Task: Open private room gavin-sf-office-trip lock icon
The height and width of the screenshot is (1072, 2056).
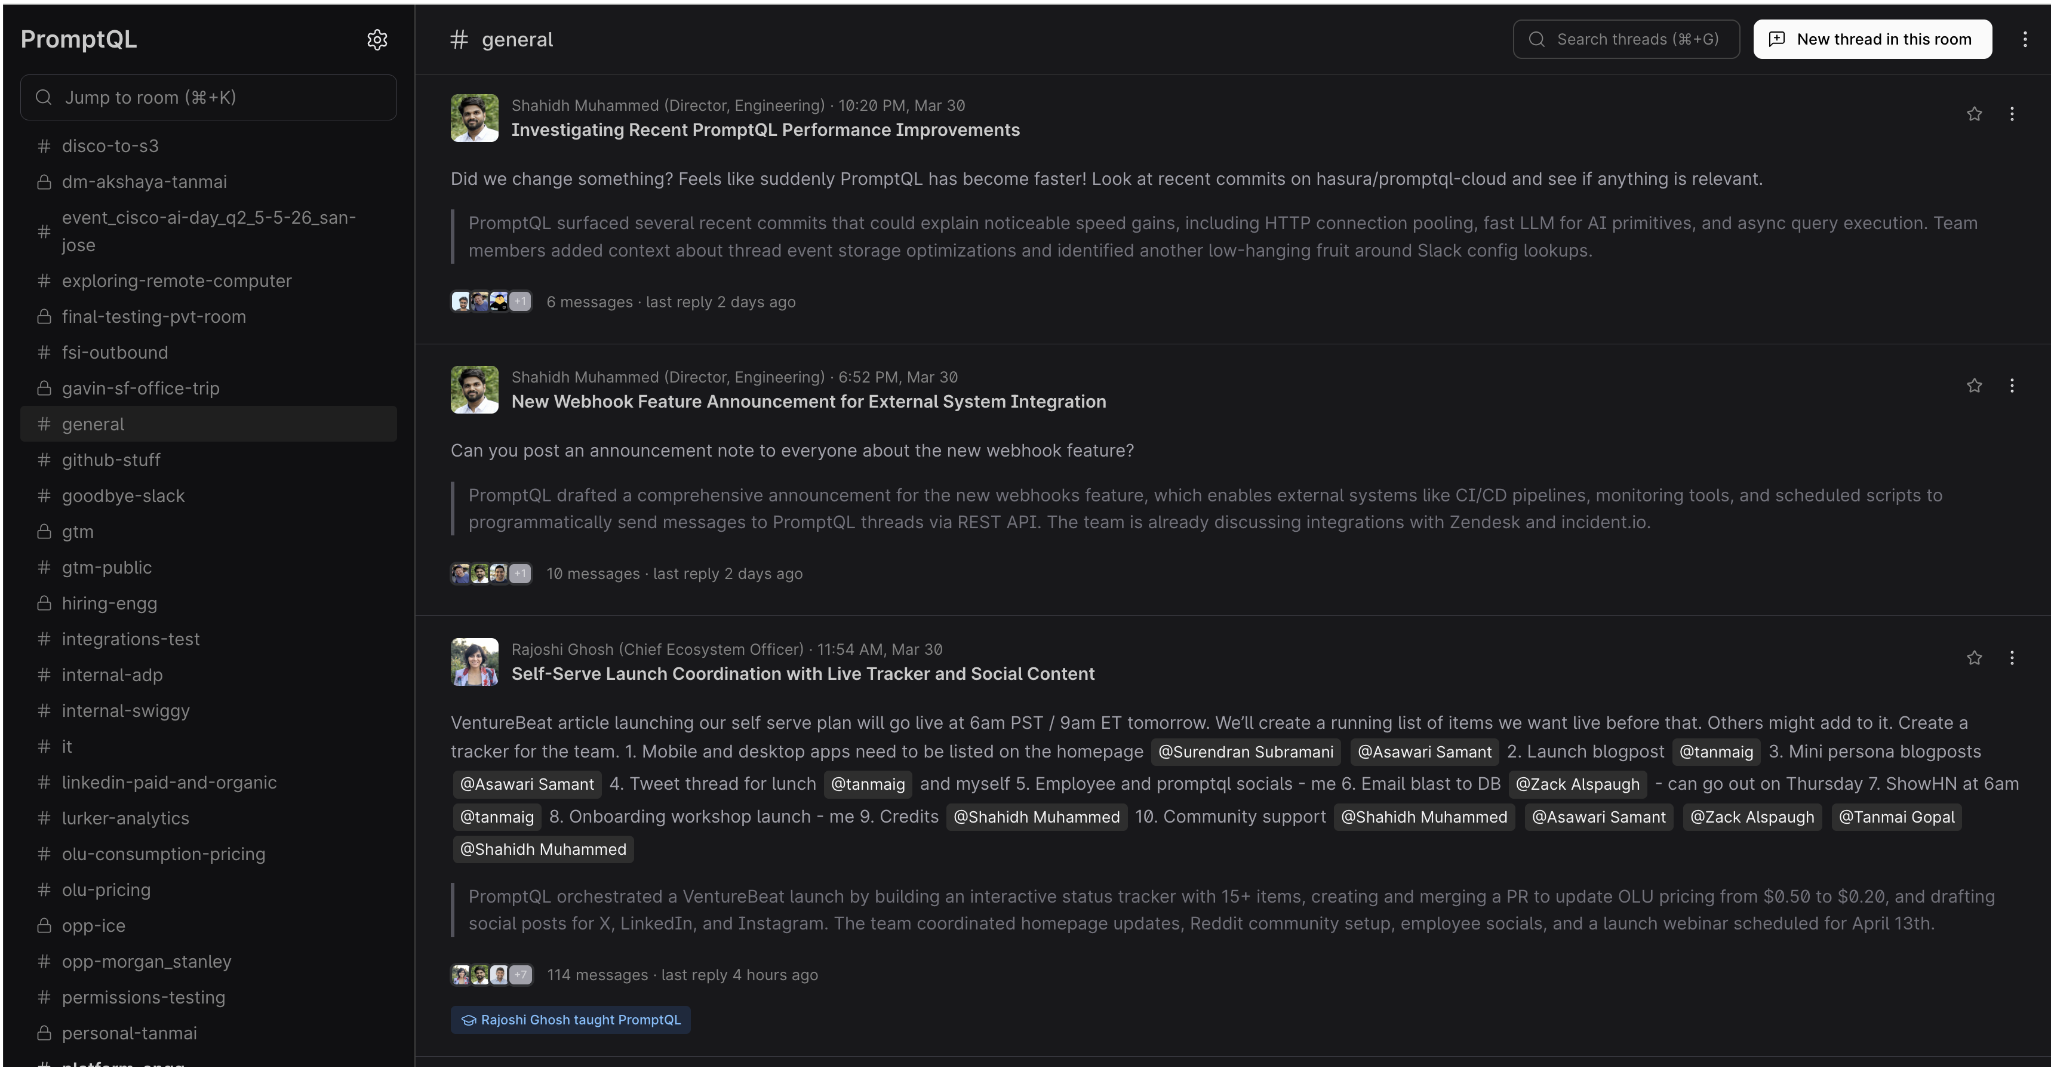Action: coord(44,388)
